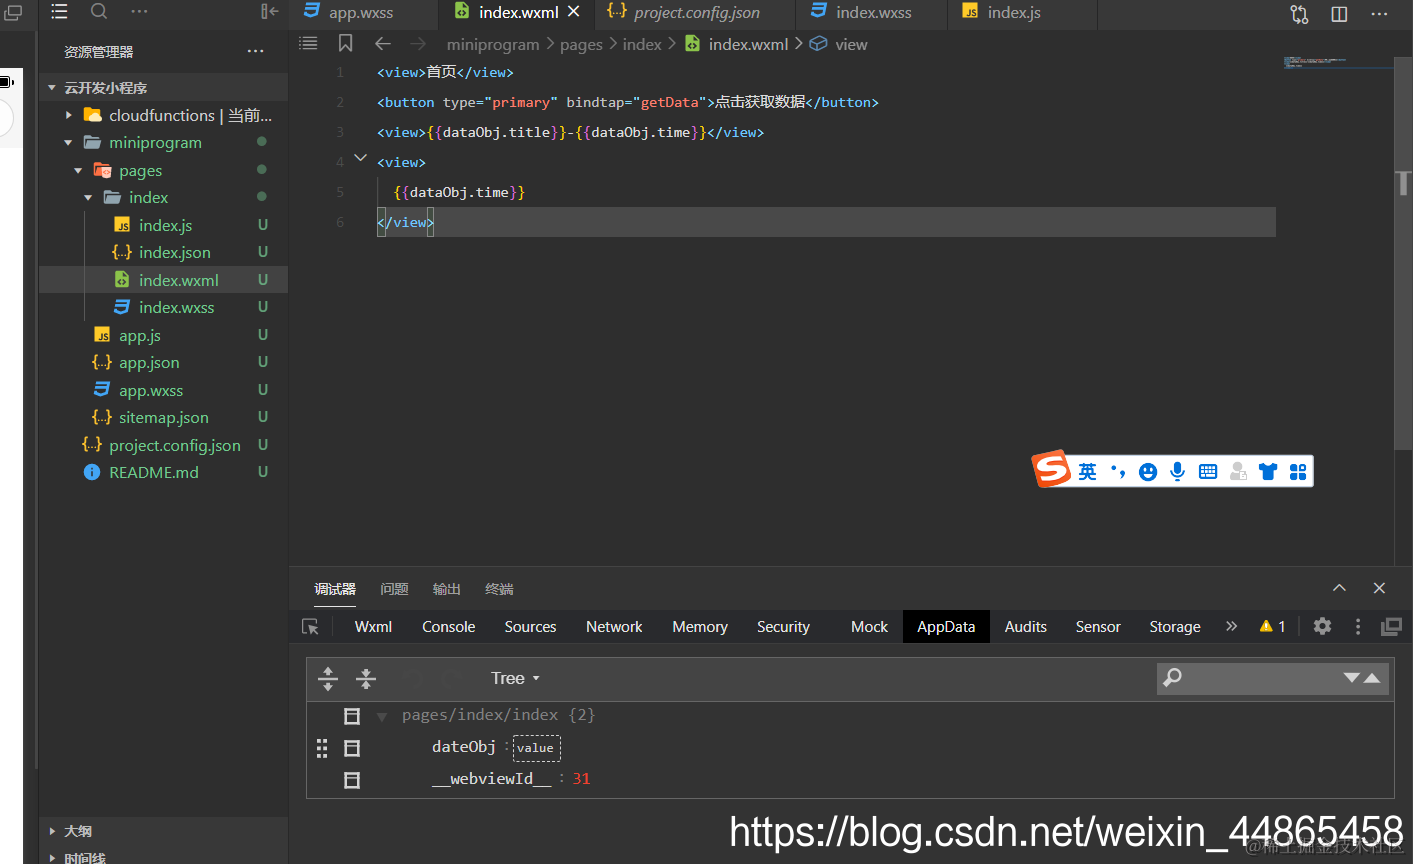Open the Wxml devtools tab

[373, 627]
